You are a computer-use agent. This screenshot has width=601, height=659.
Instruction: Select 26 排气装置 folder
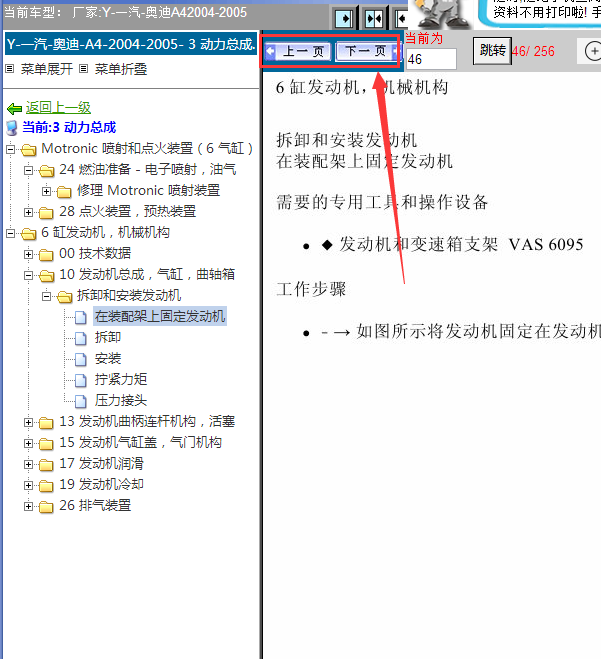pyautogui.click(x=95, y=506)
